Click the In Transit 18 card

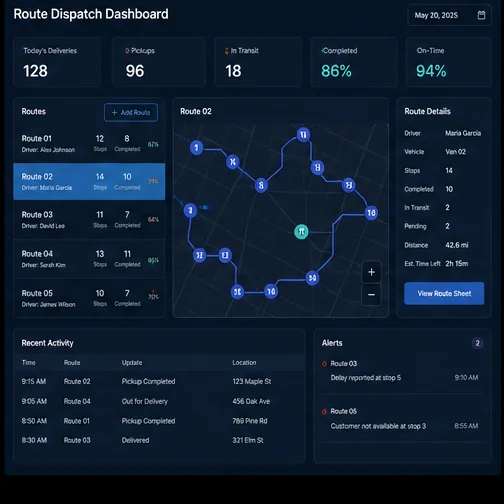click(258, 62)
